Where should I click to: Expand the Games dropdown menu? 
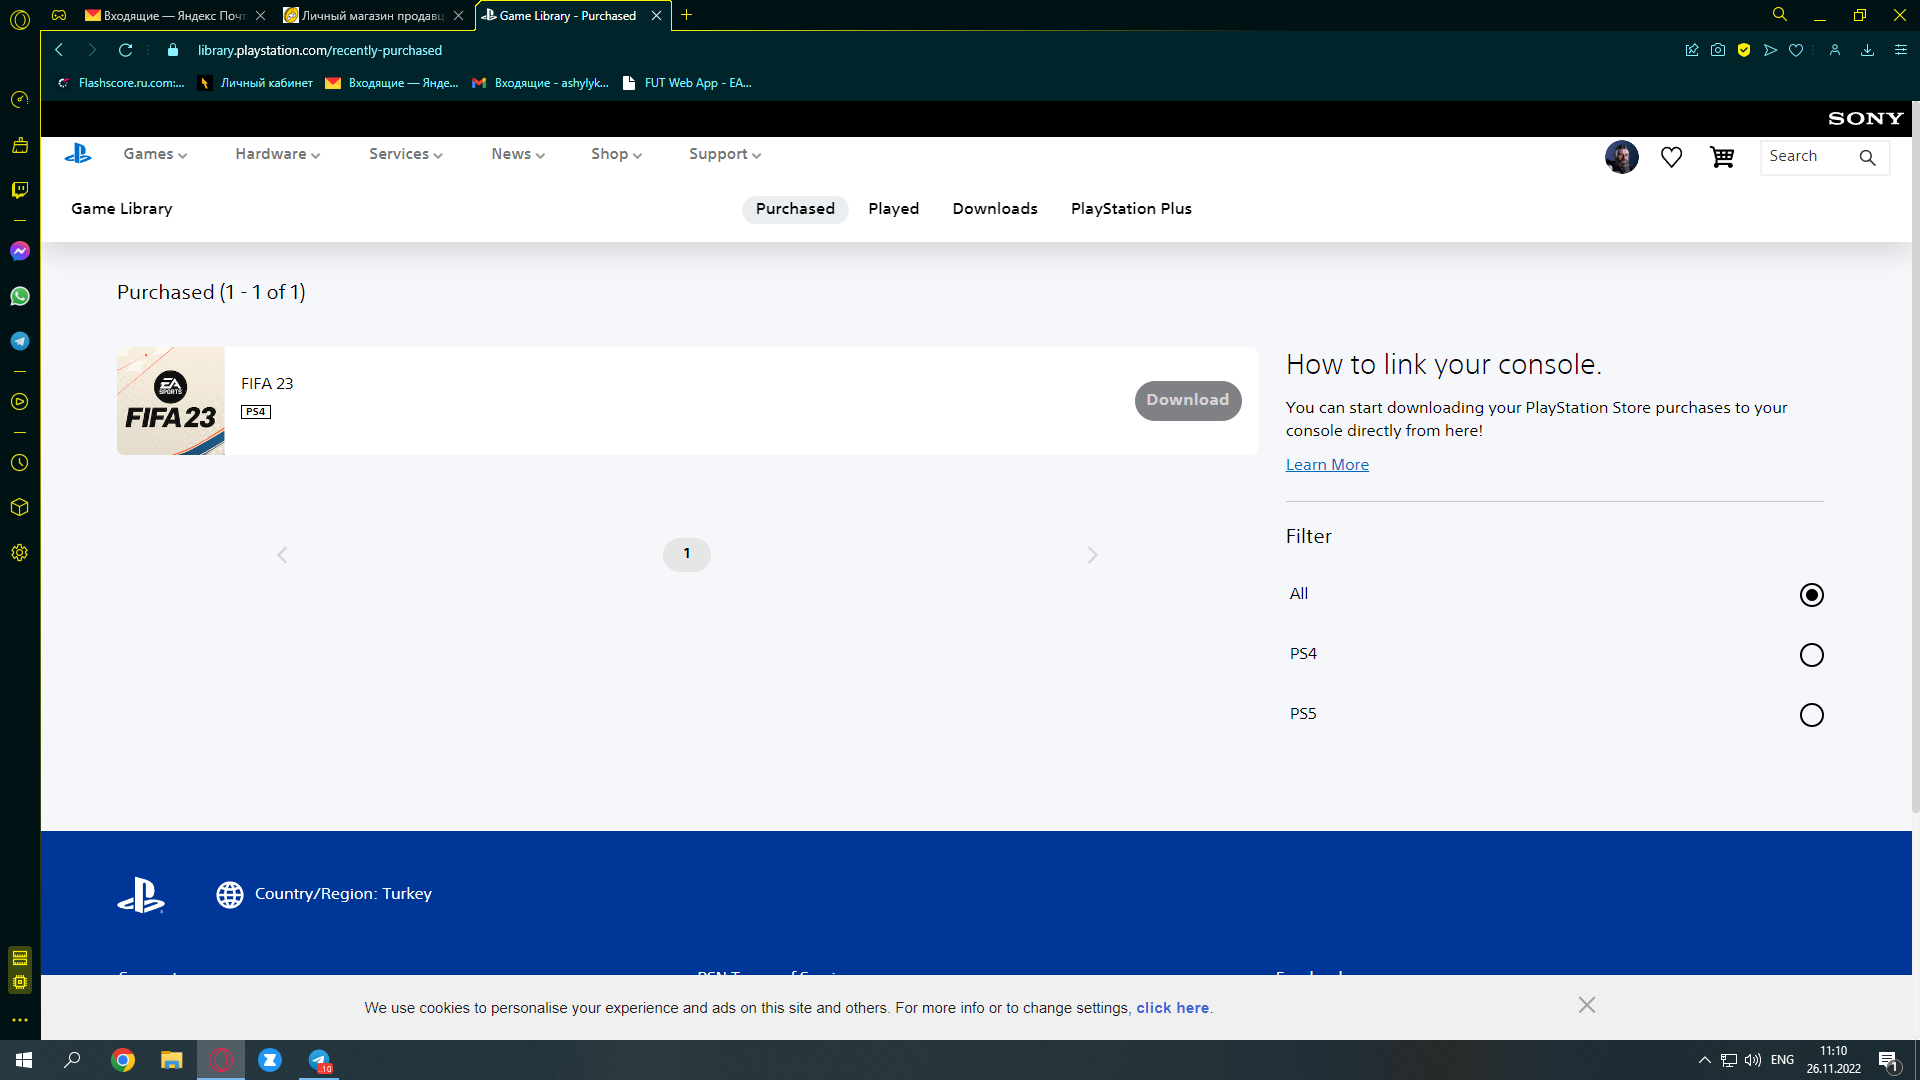pos(155,154)
